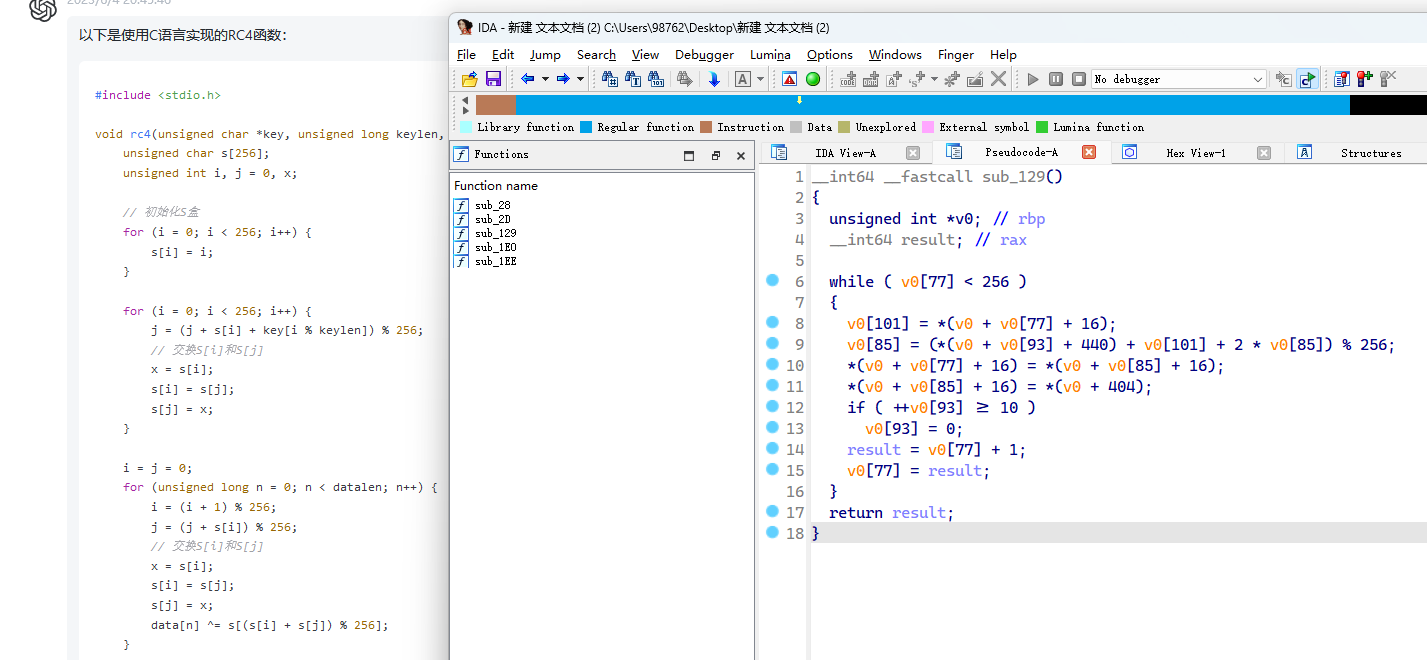This screenshot has width=1427, height=660.
Task: Open the Debugger menu
Action: 704,55
